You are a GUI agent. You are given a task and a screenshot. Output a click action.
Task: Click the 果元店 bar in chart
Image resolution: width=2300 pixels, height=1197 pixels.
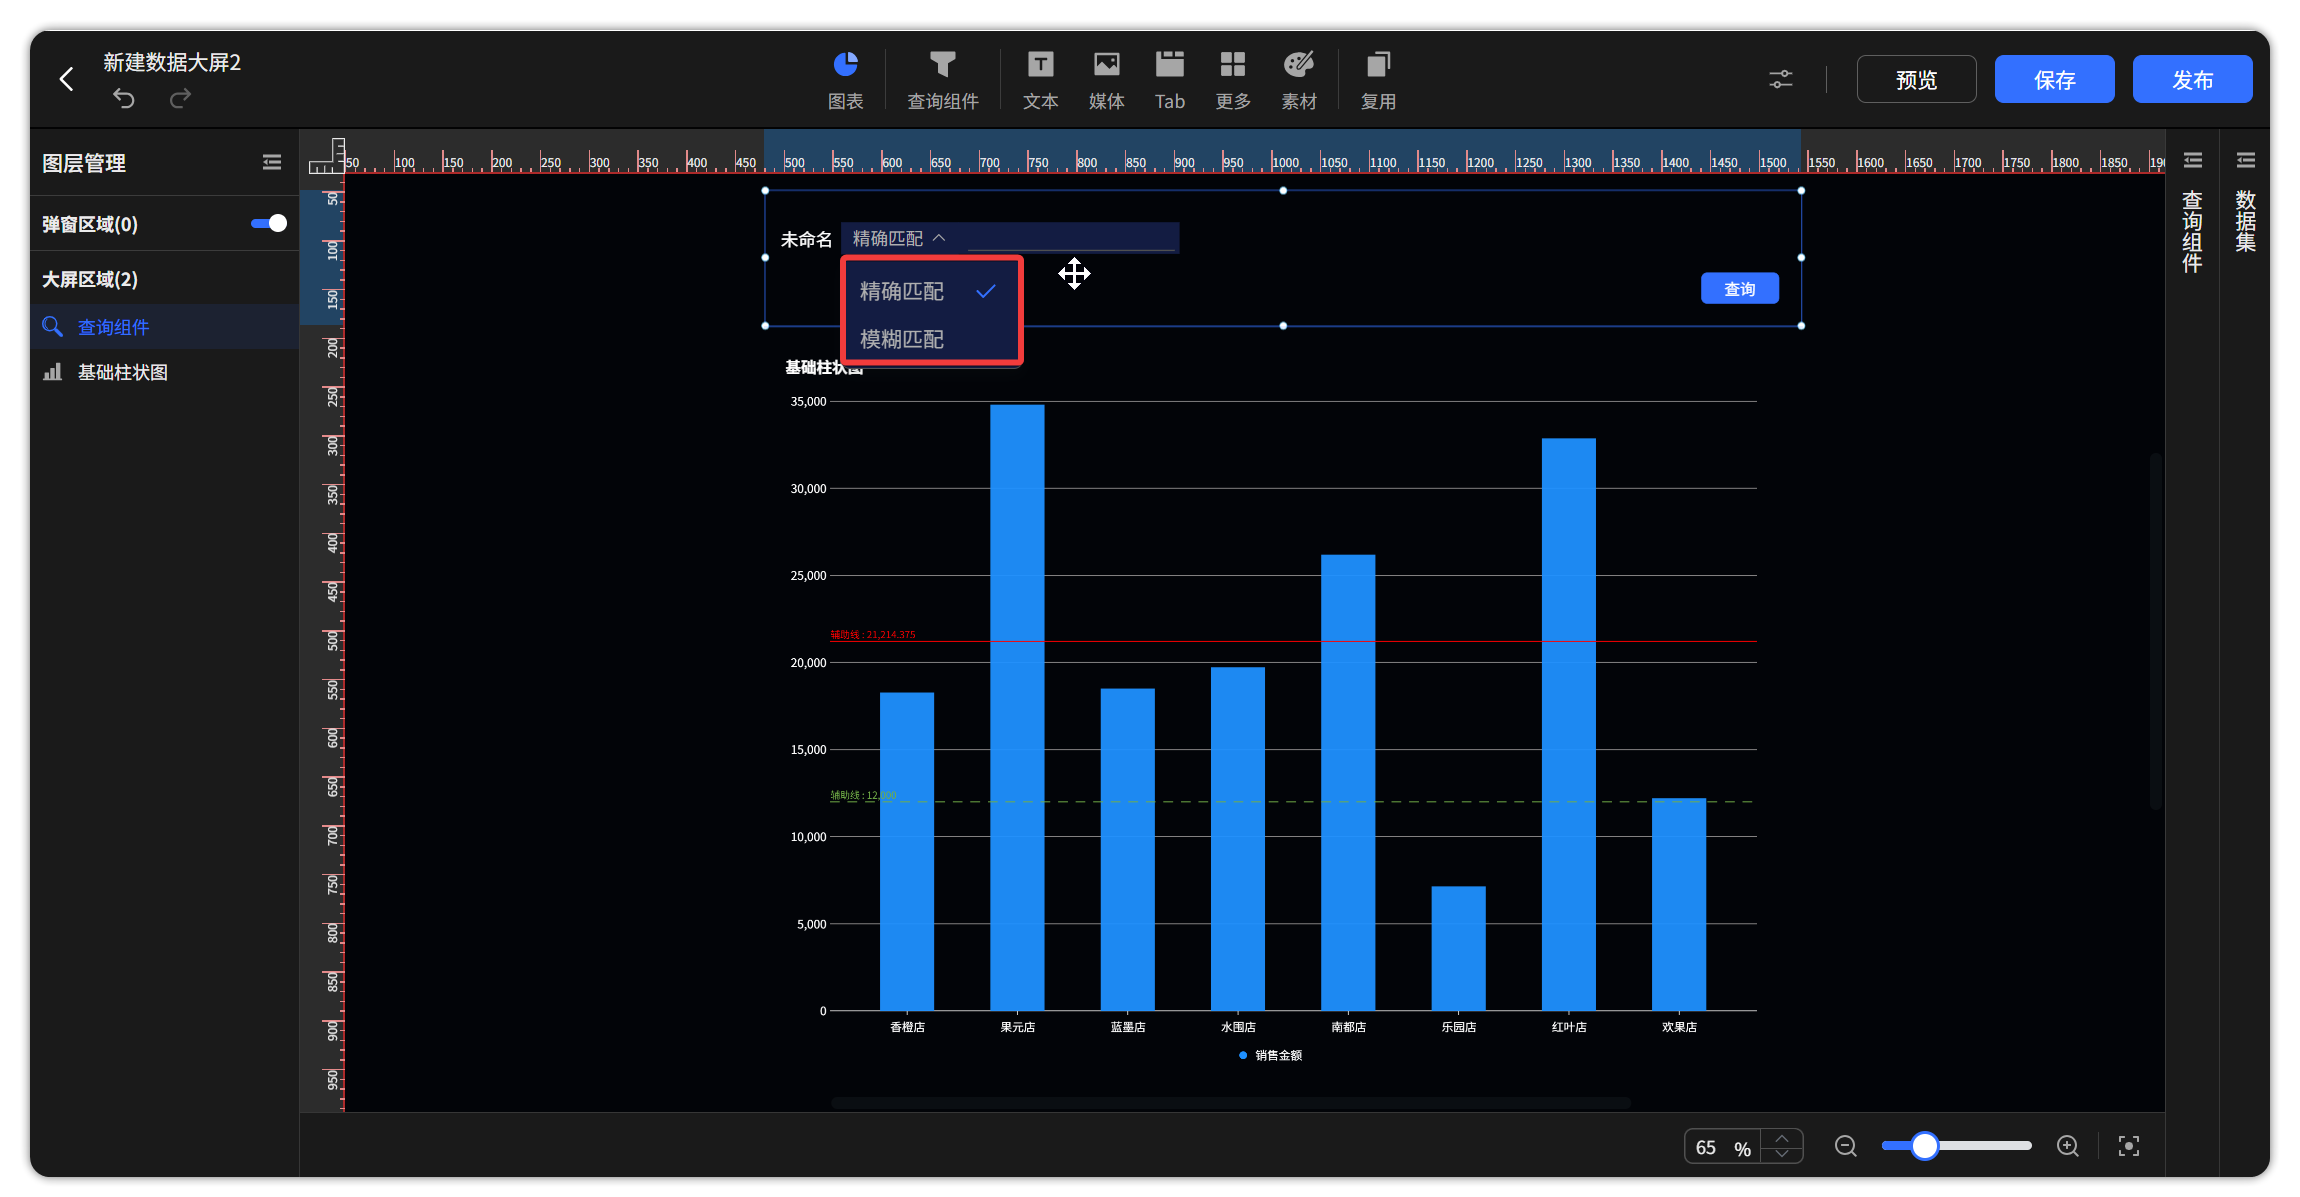[x=1017, y=708]
